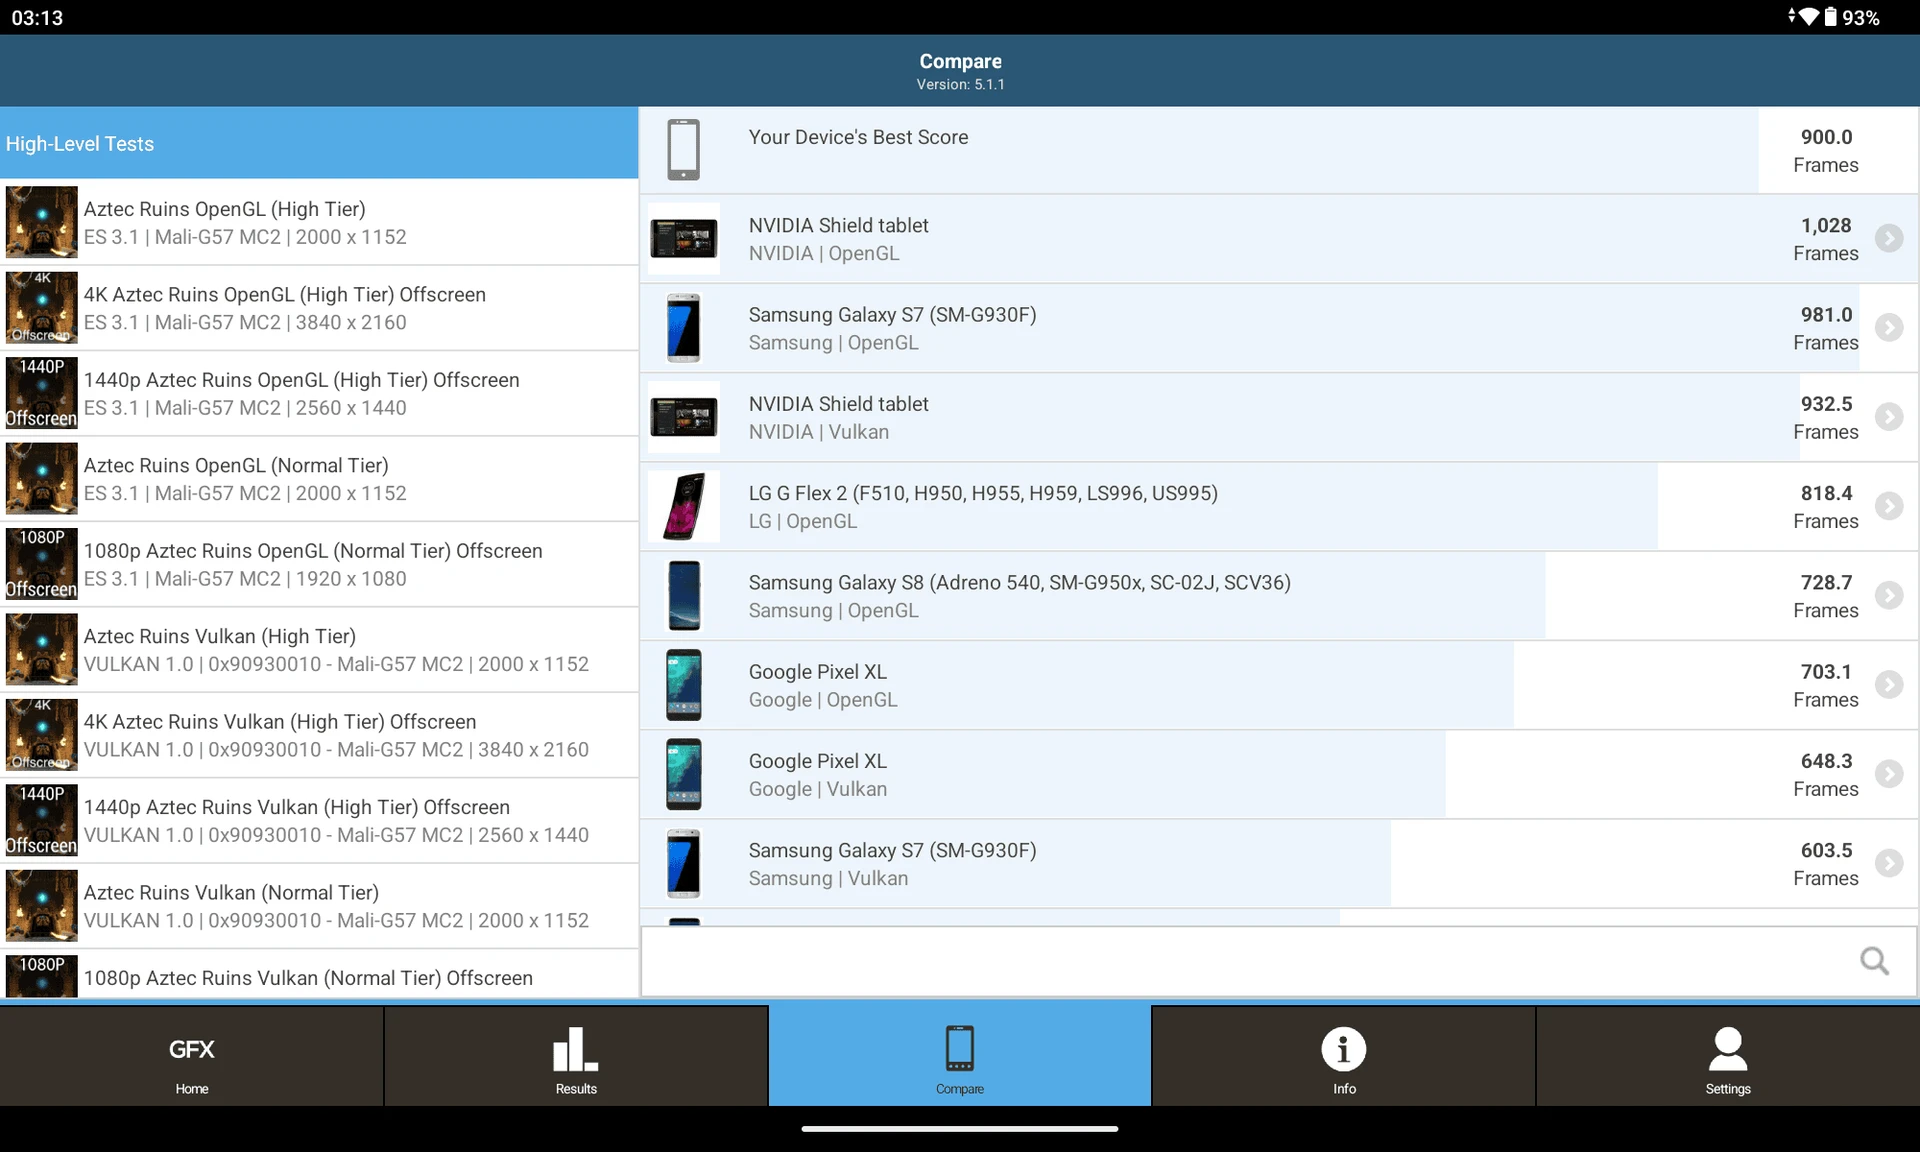Click Samsung Galaxy S7 OpenGL device image

684,328
